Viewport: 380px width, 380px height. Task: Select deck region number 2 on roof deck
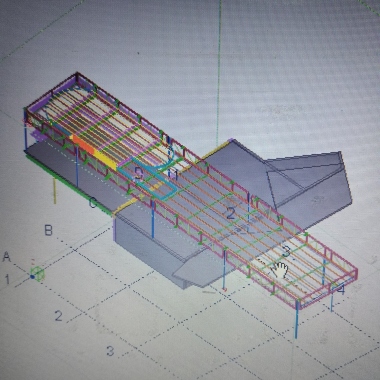(x=231, y=213)
